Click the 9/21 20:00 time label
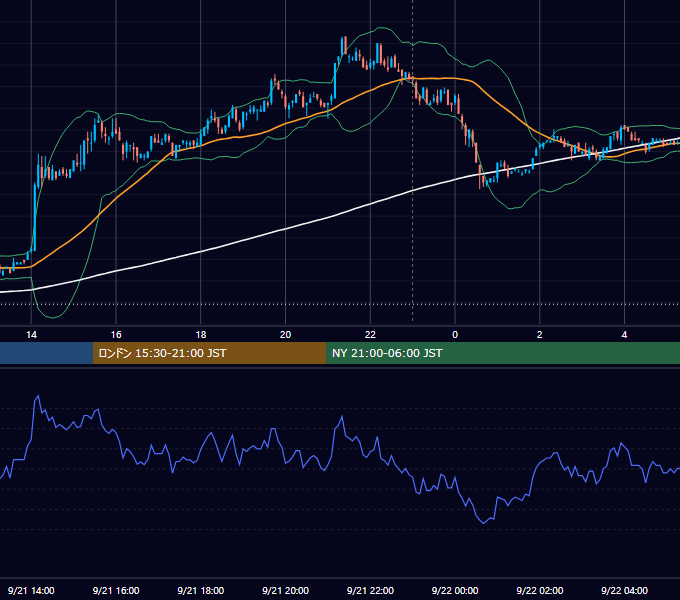 click(x=285, y=590)
